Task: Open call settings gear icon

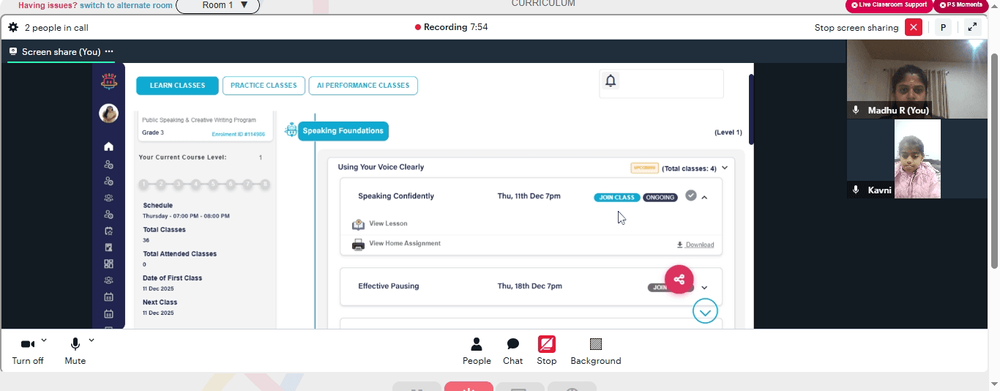Action: (13, 27)
